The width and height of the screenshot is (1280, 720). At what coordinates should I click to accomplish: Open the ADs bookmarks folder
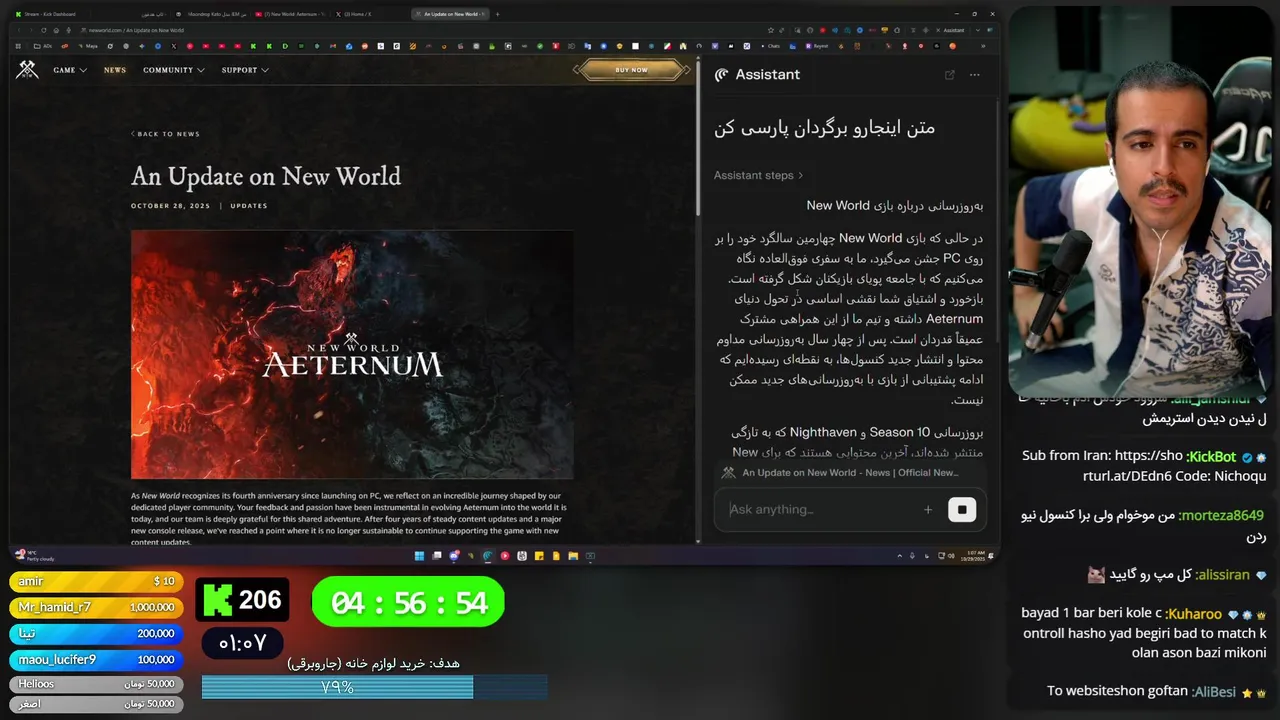pos(43,46)
